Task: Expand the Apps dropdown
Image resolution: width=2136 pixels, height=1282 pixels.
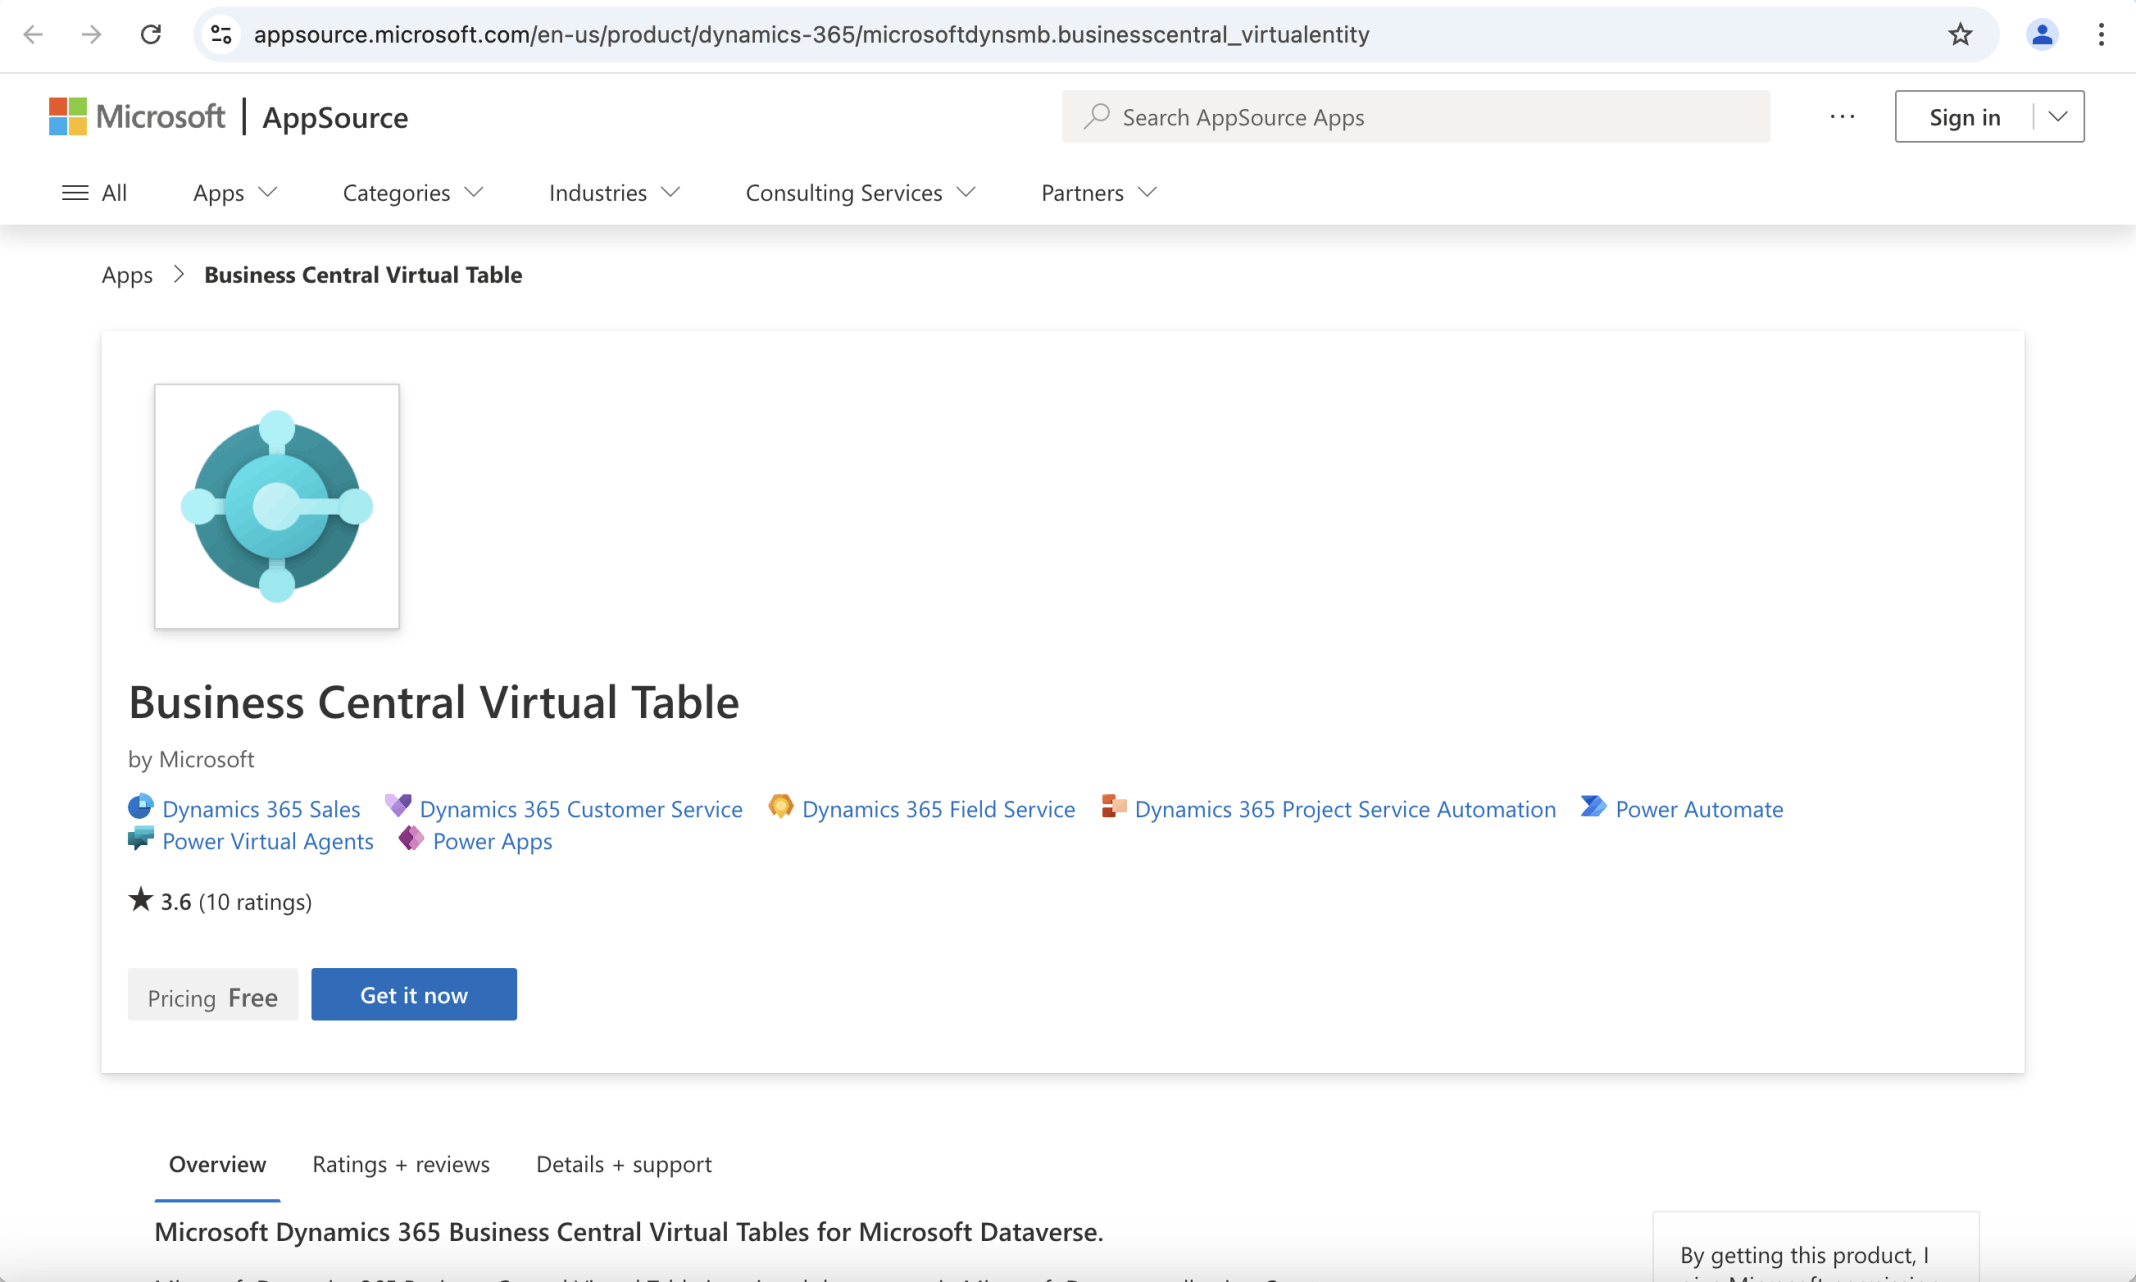Action: tap(234, 192)
